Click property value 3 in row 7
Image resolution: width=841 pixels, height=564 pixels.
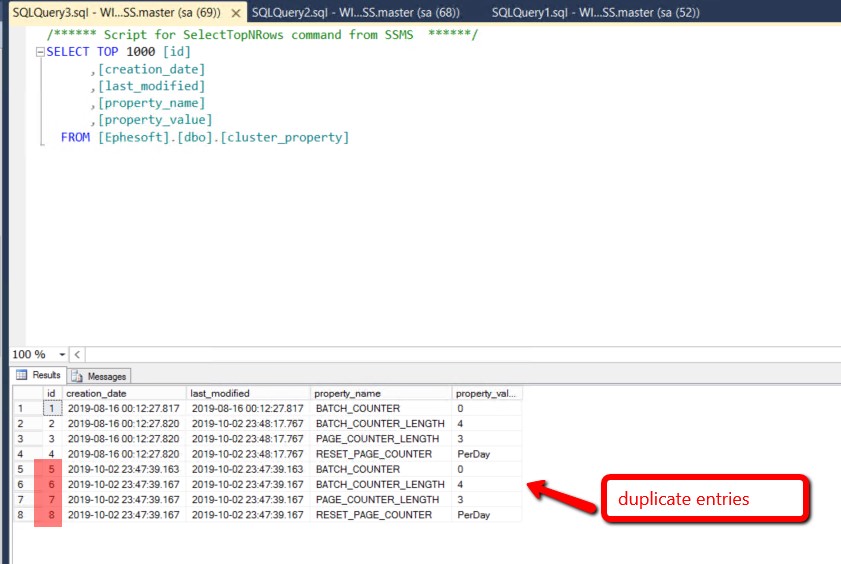tap(487, 500)
